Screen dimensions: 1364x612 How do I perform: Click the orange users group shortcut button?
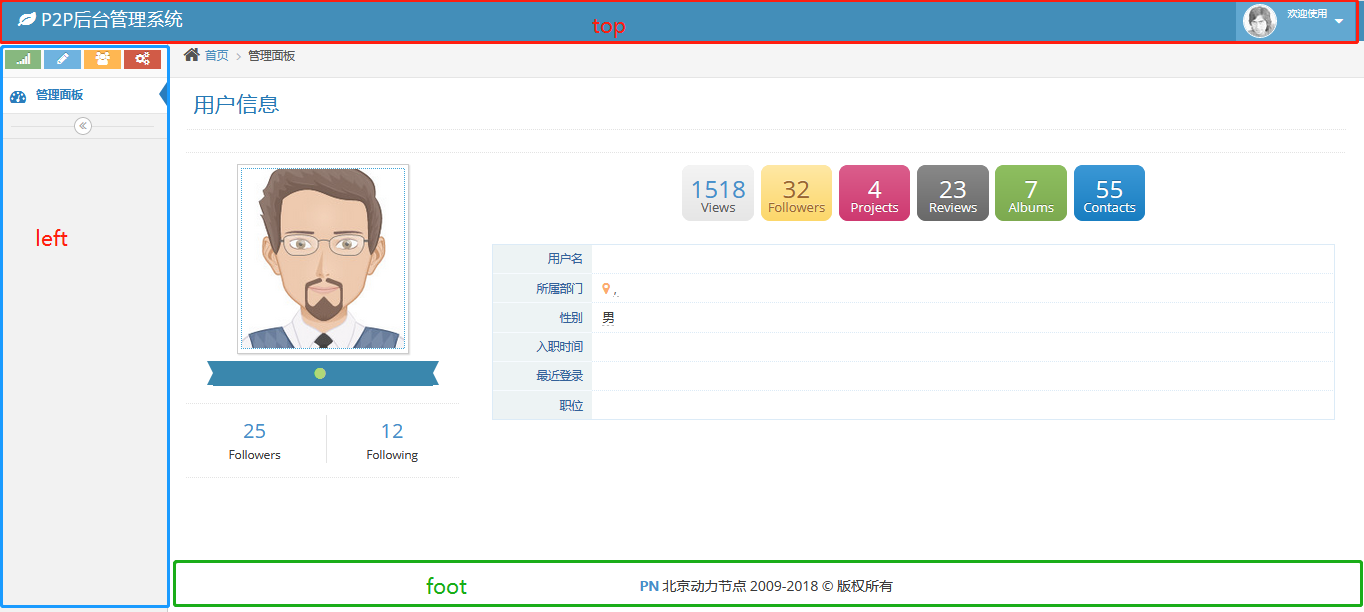[102, 59]
